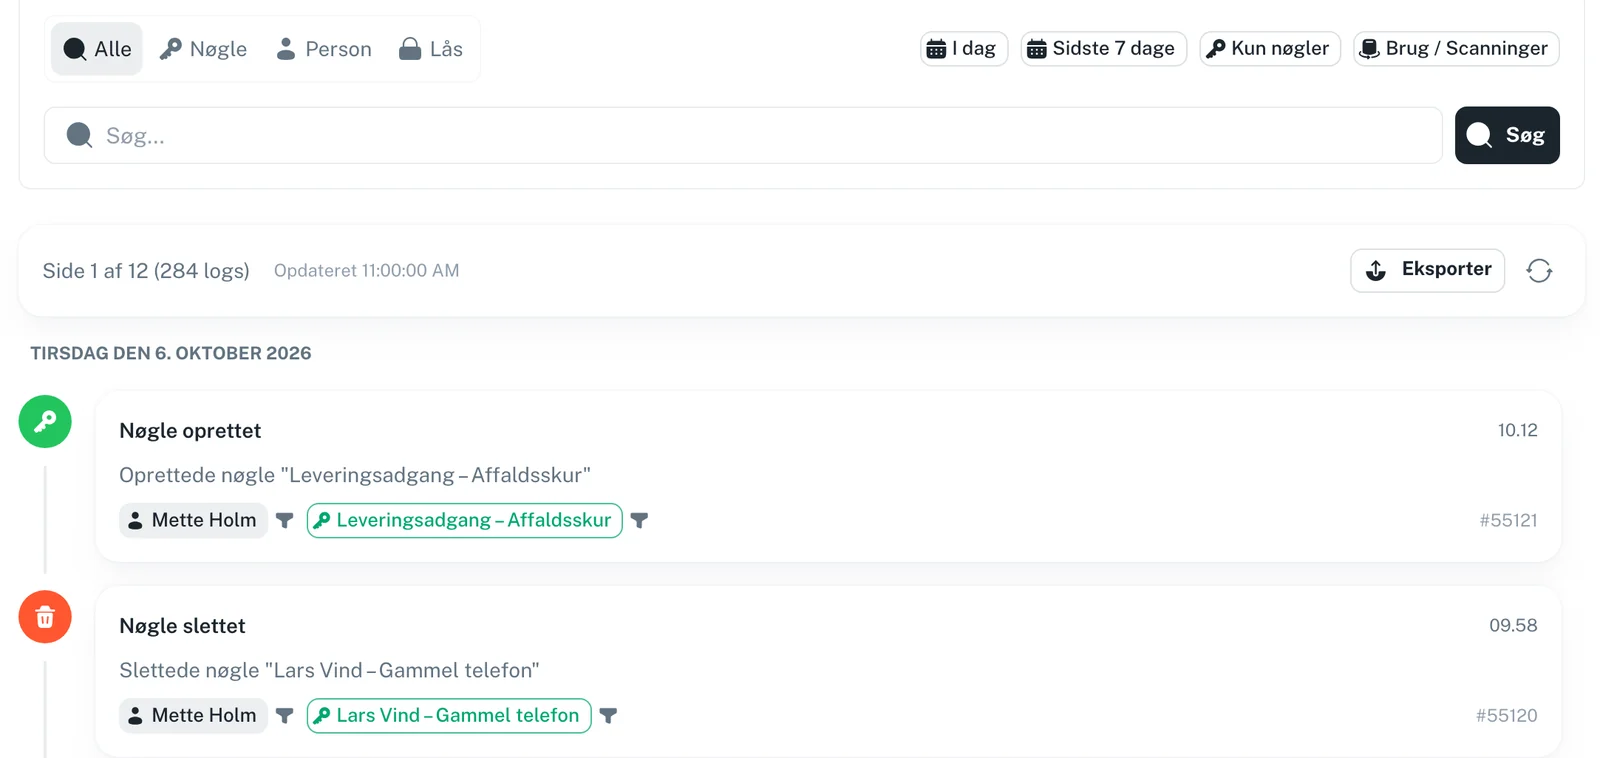The width and height of the screenshot is (1600, 758).
Task: Enable Brug / Scanninger filter
Action: click(1456, 48)
